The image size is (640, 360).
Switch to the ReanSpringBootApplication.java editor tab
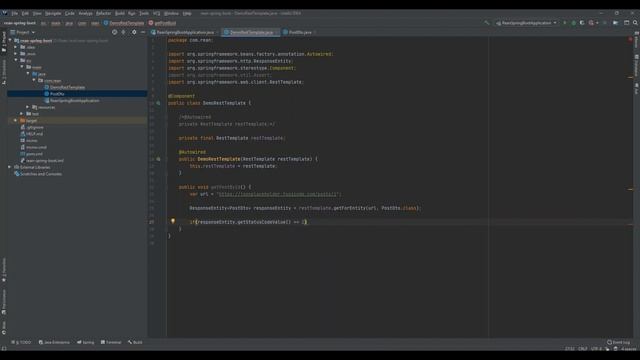(184, 32)
